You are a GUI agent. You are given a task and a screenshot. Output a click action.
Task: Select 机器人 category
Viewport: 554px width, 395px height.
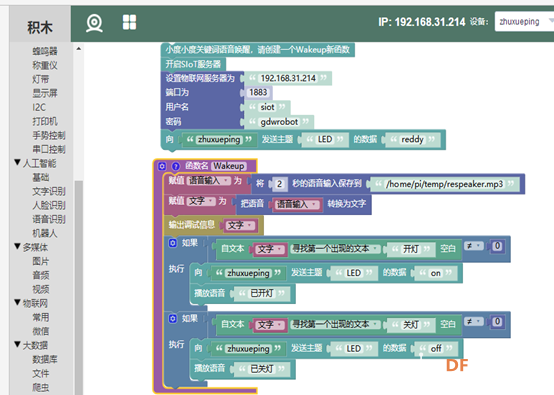[45, 233]
